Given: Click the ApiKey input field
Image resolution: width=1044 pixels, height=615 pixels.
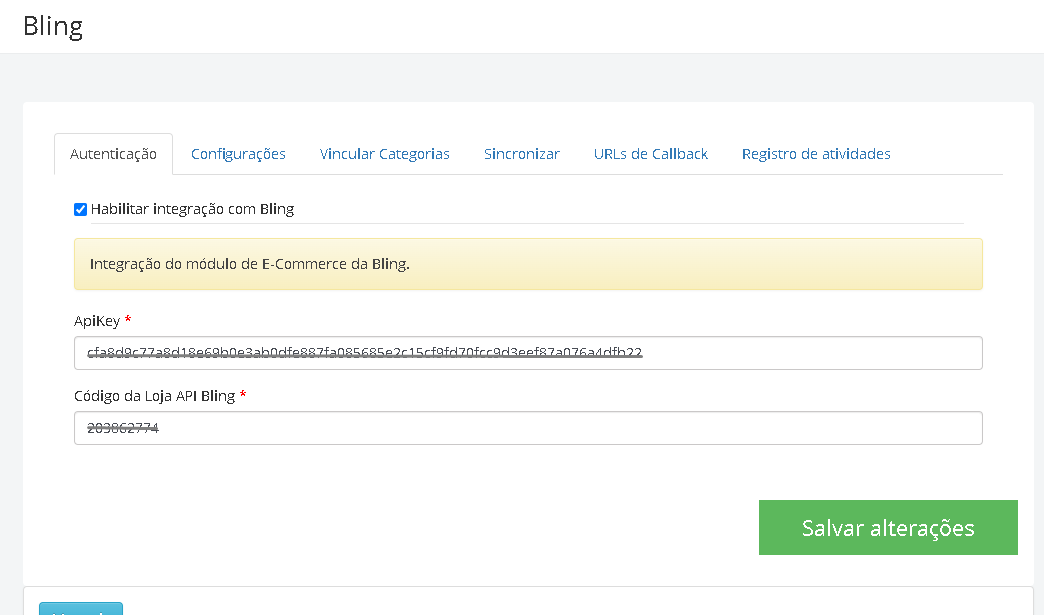Looking at the screenshot, I should (x=528, y=353).
